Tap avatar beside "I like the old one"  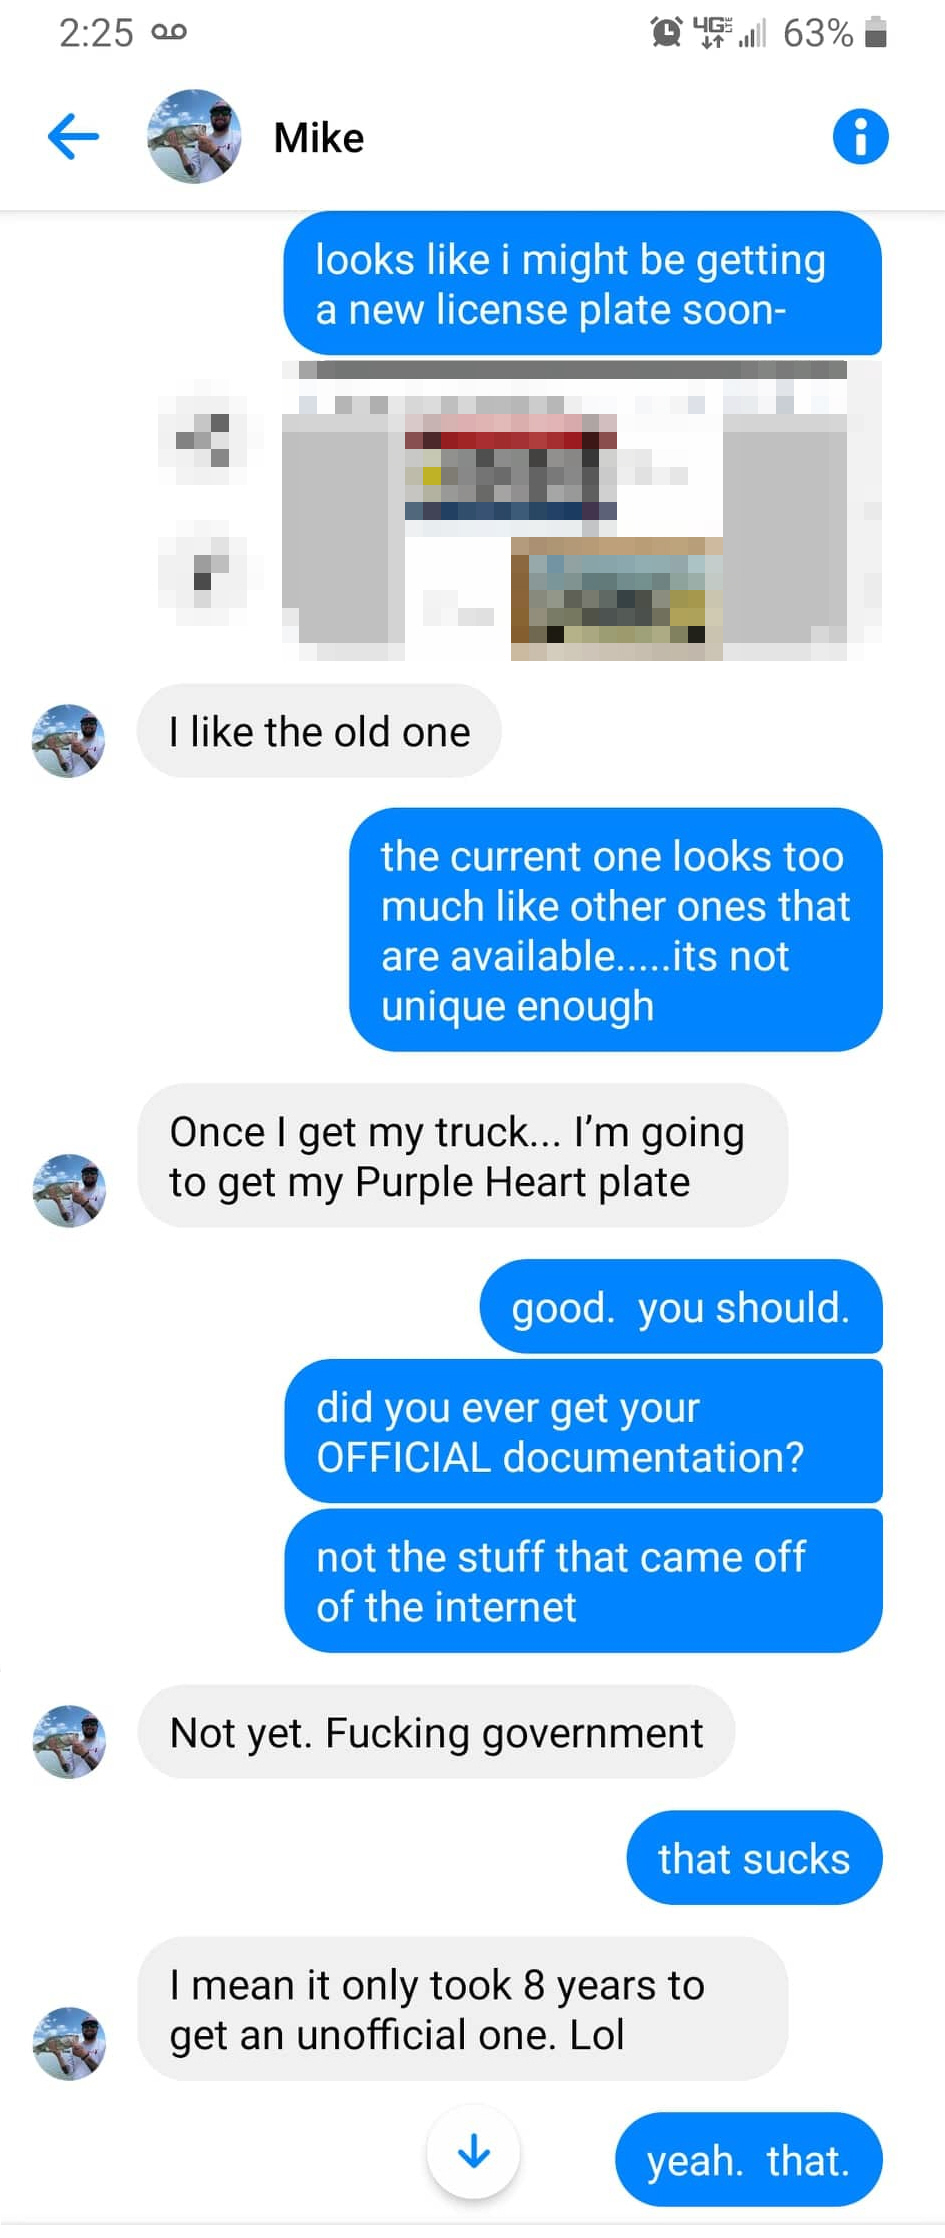[69, 741]
